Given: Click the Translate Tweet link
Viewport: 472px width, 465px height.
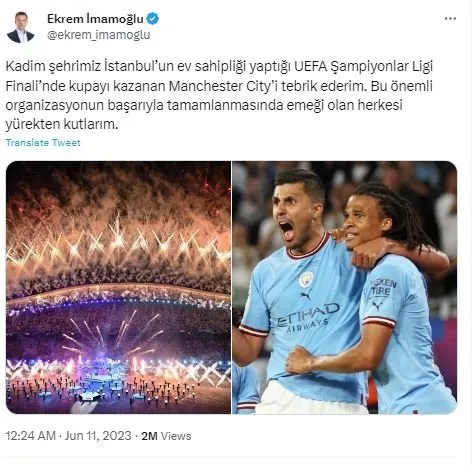Looking at the screenshot, I should coord(43,143).
